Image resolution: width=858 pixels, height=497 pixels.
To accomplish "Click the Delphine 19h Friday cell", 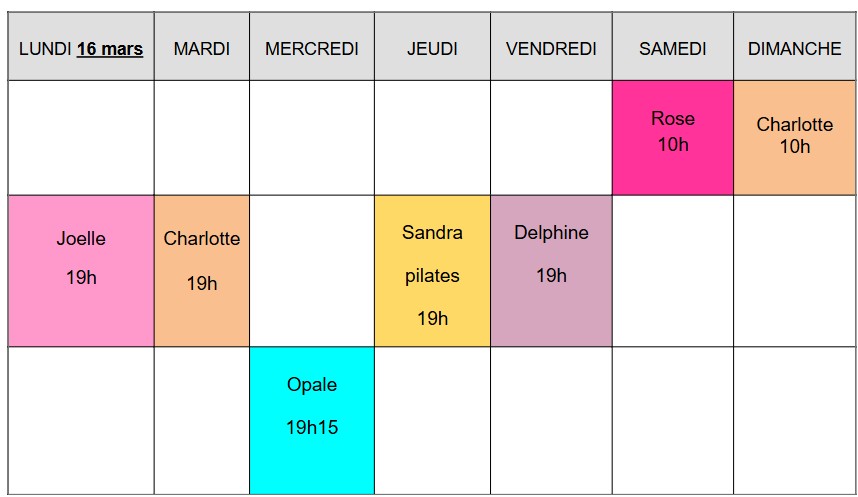I will coord(551,271).
